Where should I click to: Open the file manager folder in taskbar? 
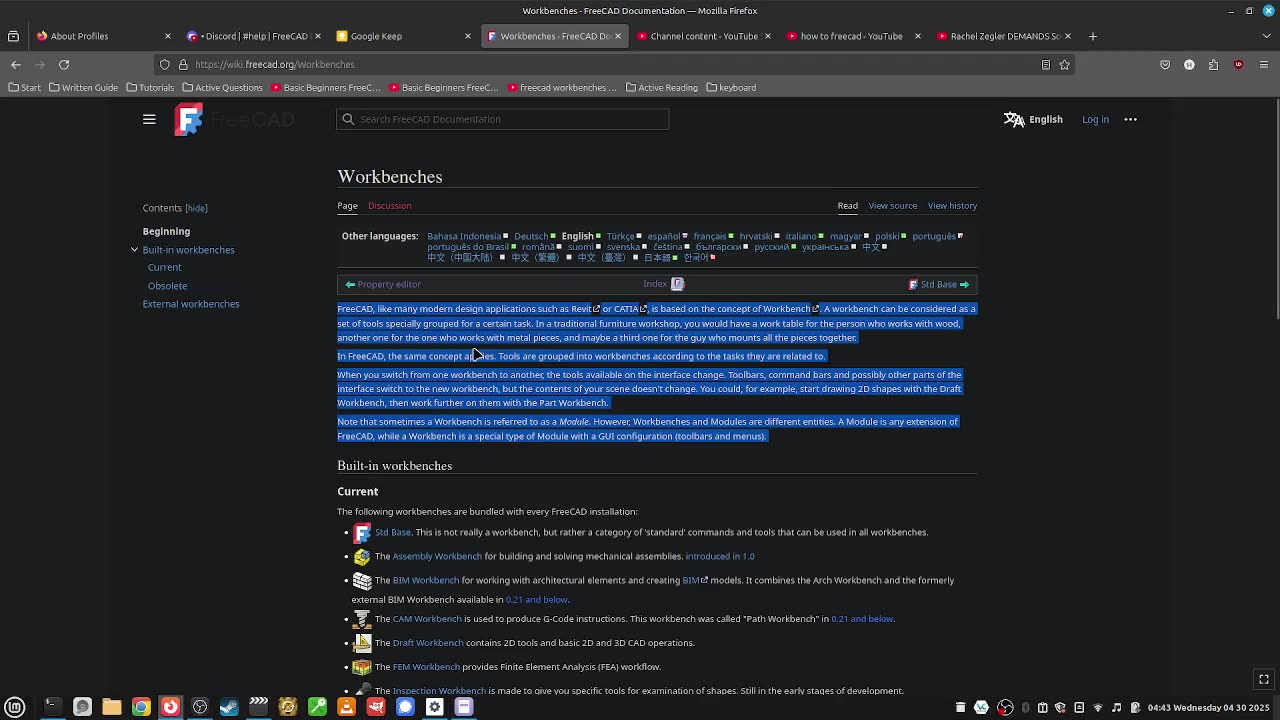tap(111, 707)
